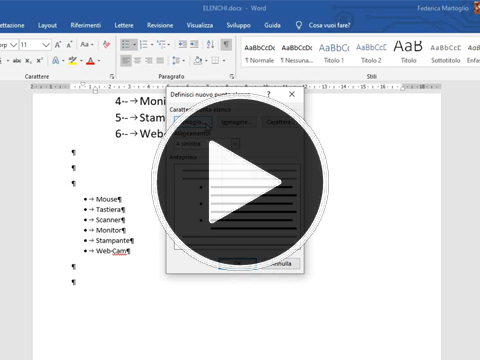Open the numbering library dropdown arrow
The height and width of the screenshot is (360, 480).
tap(152, 44)
